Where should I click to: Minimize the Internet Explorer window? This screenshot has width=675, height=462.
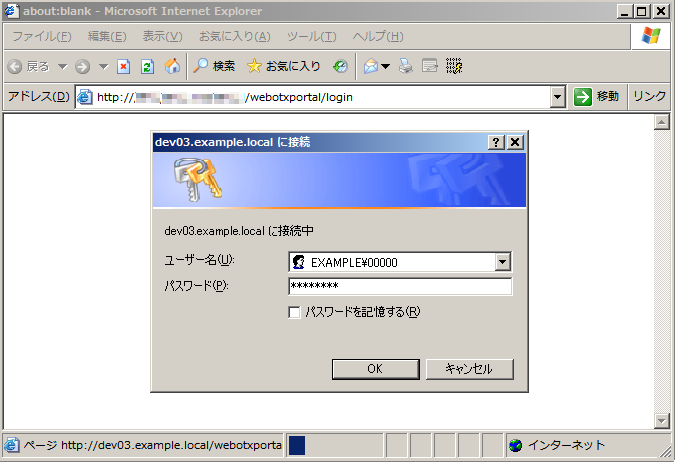624,11
